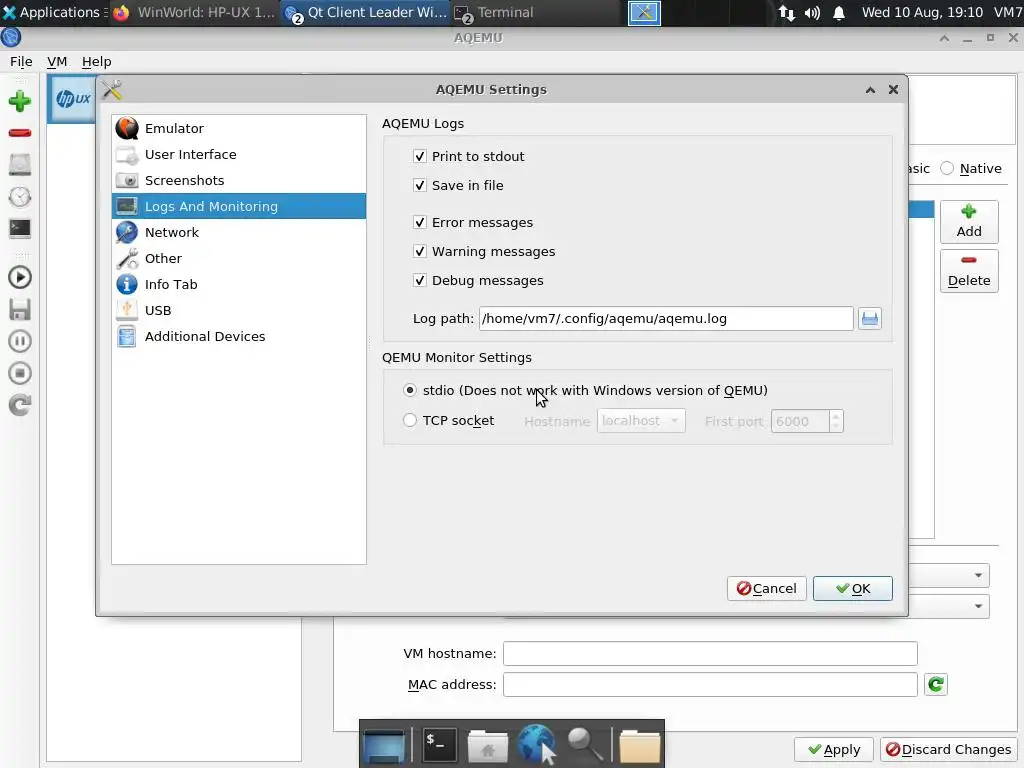Screen dimensions: 1024x768
Task: Click the workspace switcher in top panel
Action: pyautogui.click(x=644, y=13)
